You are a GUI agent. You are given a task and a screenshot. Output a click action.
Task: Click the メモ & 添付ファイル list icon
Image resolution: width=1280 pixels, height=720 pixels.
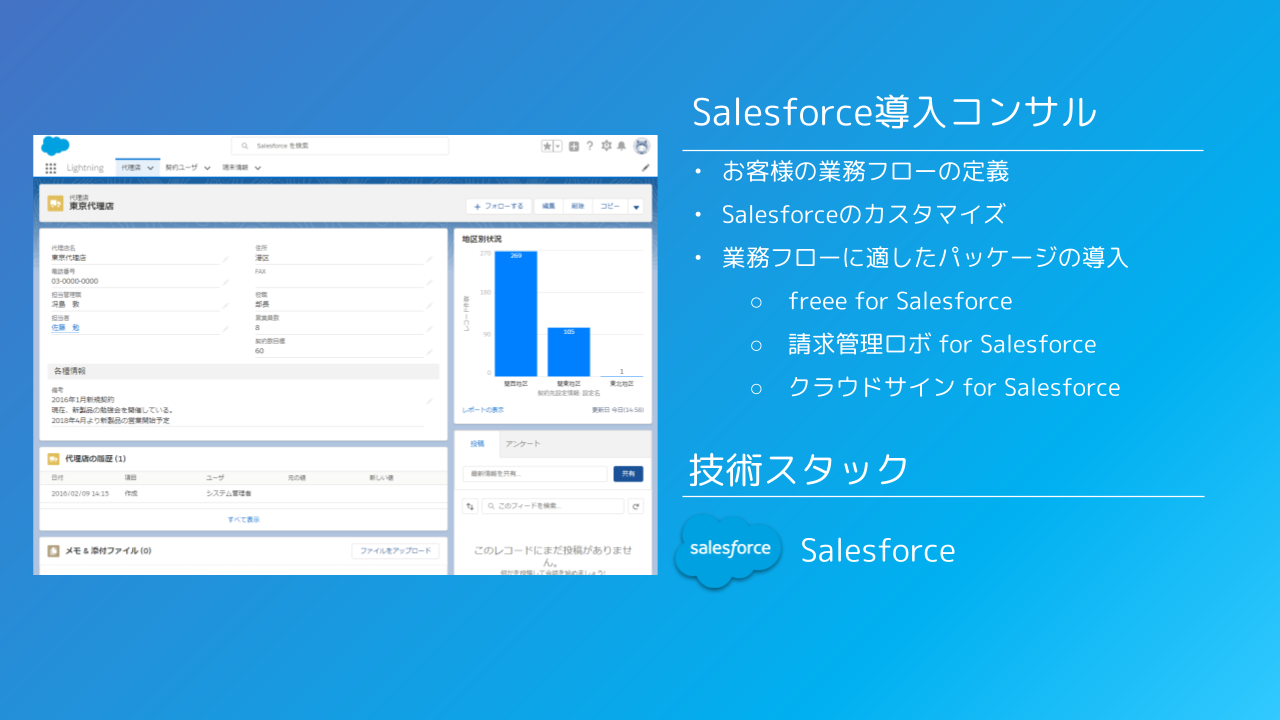click(x=53, y=551)
